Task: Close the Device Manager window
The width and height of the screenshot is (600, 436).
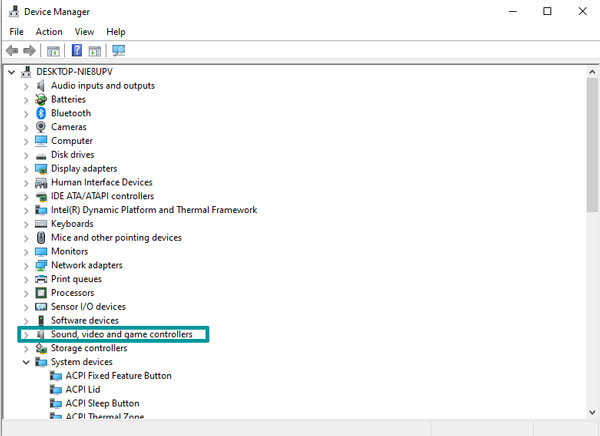Action: 582,11
